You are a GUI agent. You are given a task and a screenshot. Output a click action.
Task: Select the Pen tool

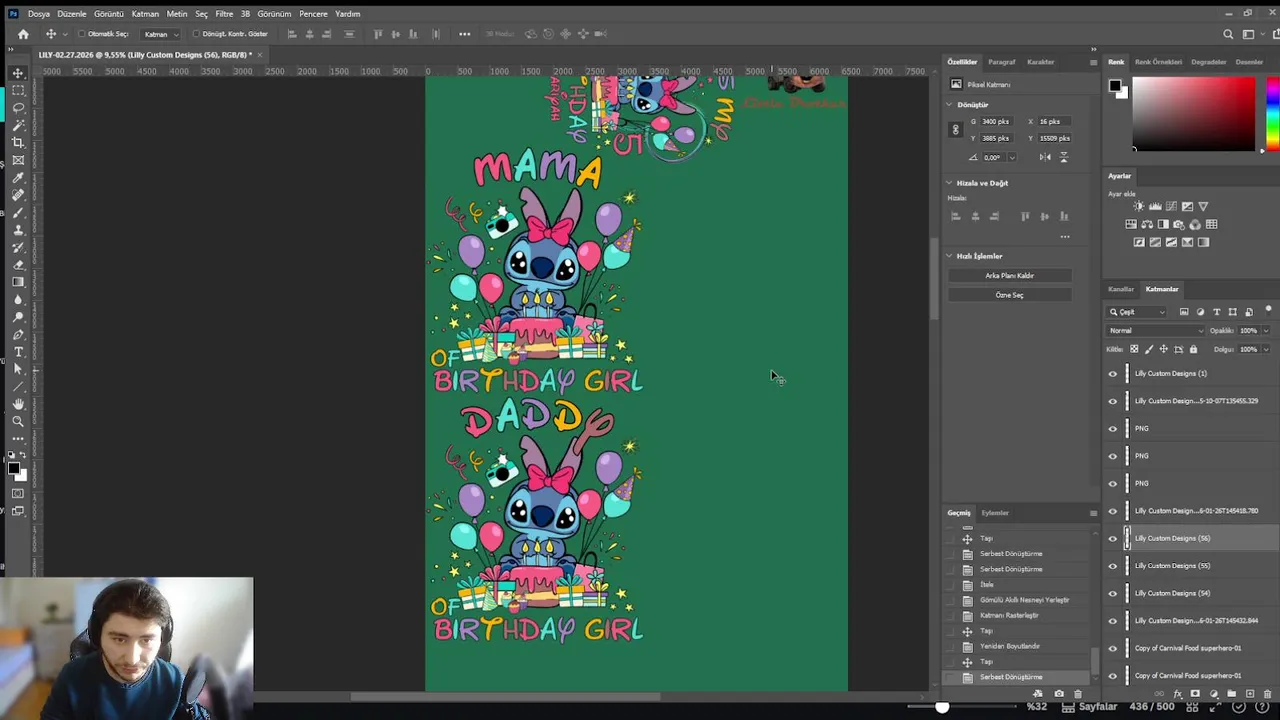[18, 335]
